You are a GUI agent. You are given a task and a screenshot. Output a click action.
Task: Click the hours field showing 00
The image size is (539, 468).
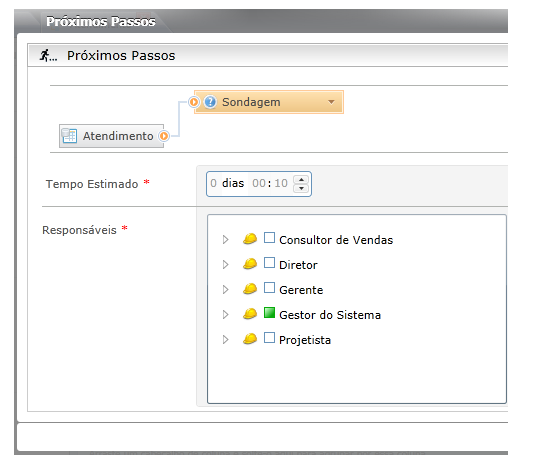(259, 183)
